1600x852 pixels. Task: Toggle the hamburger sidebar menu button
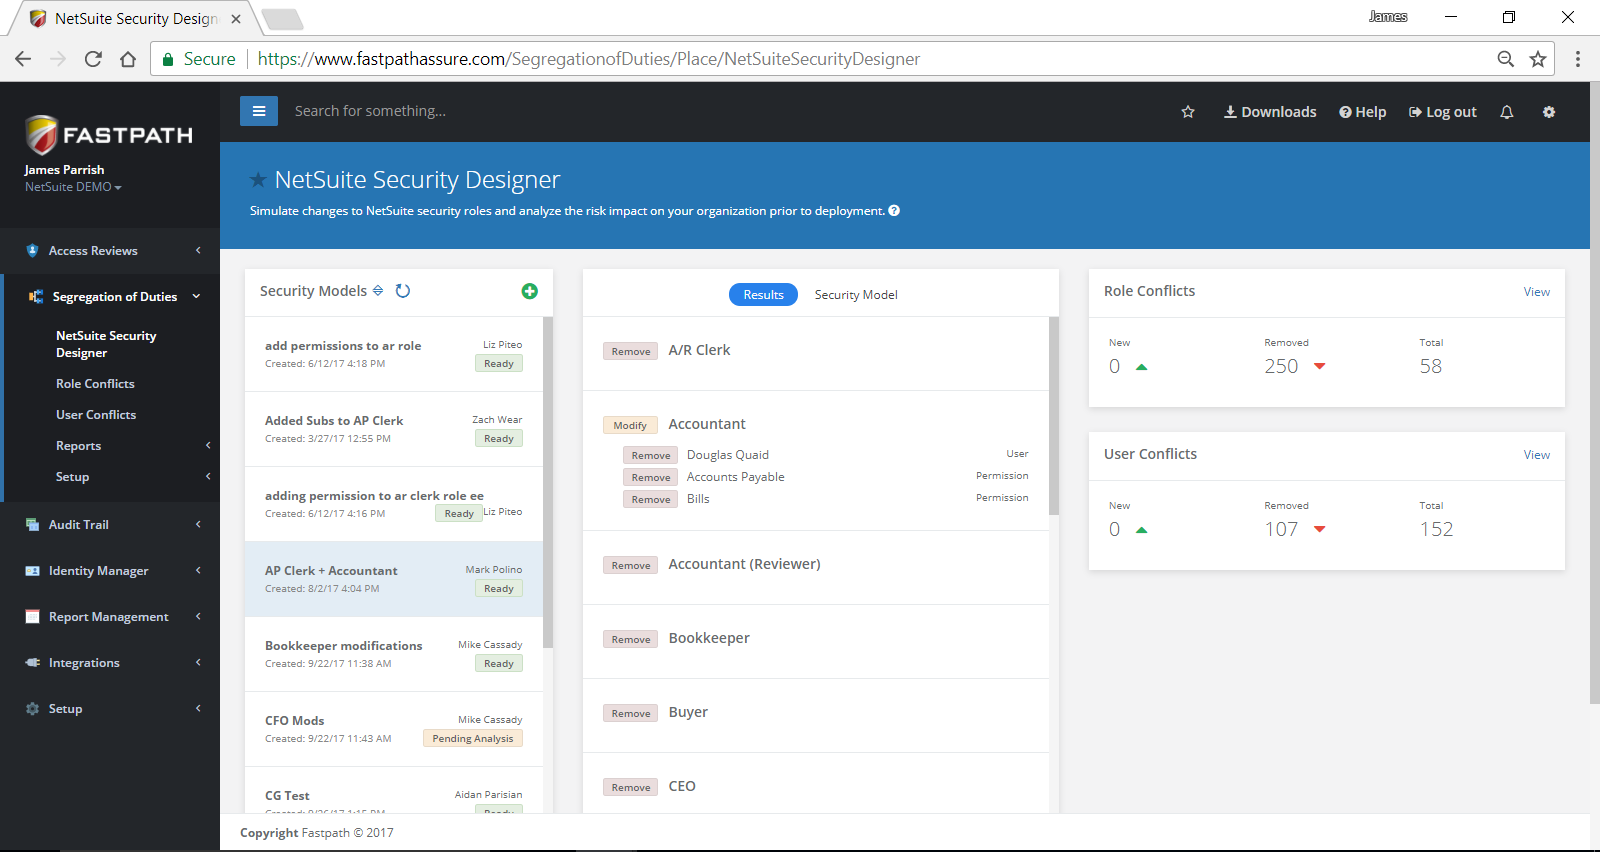pos(259,111)
